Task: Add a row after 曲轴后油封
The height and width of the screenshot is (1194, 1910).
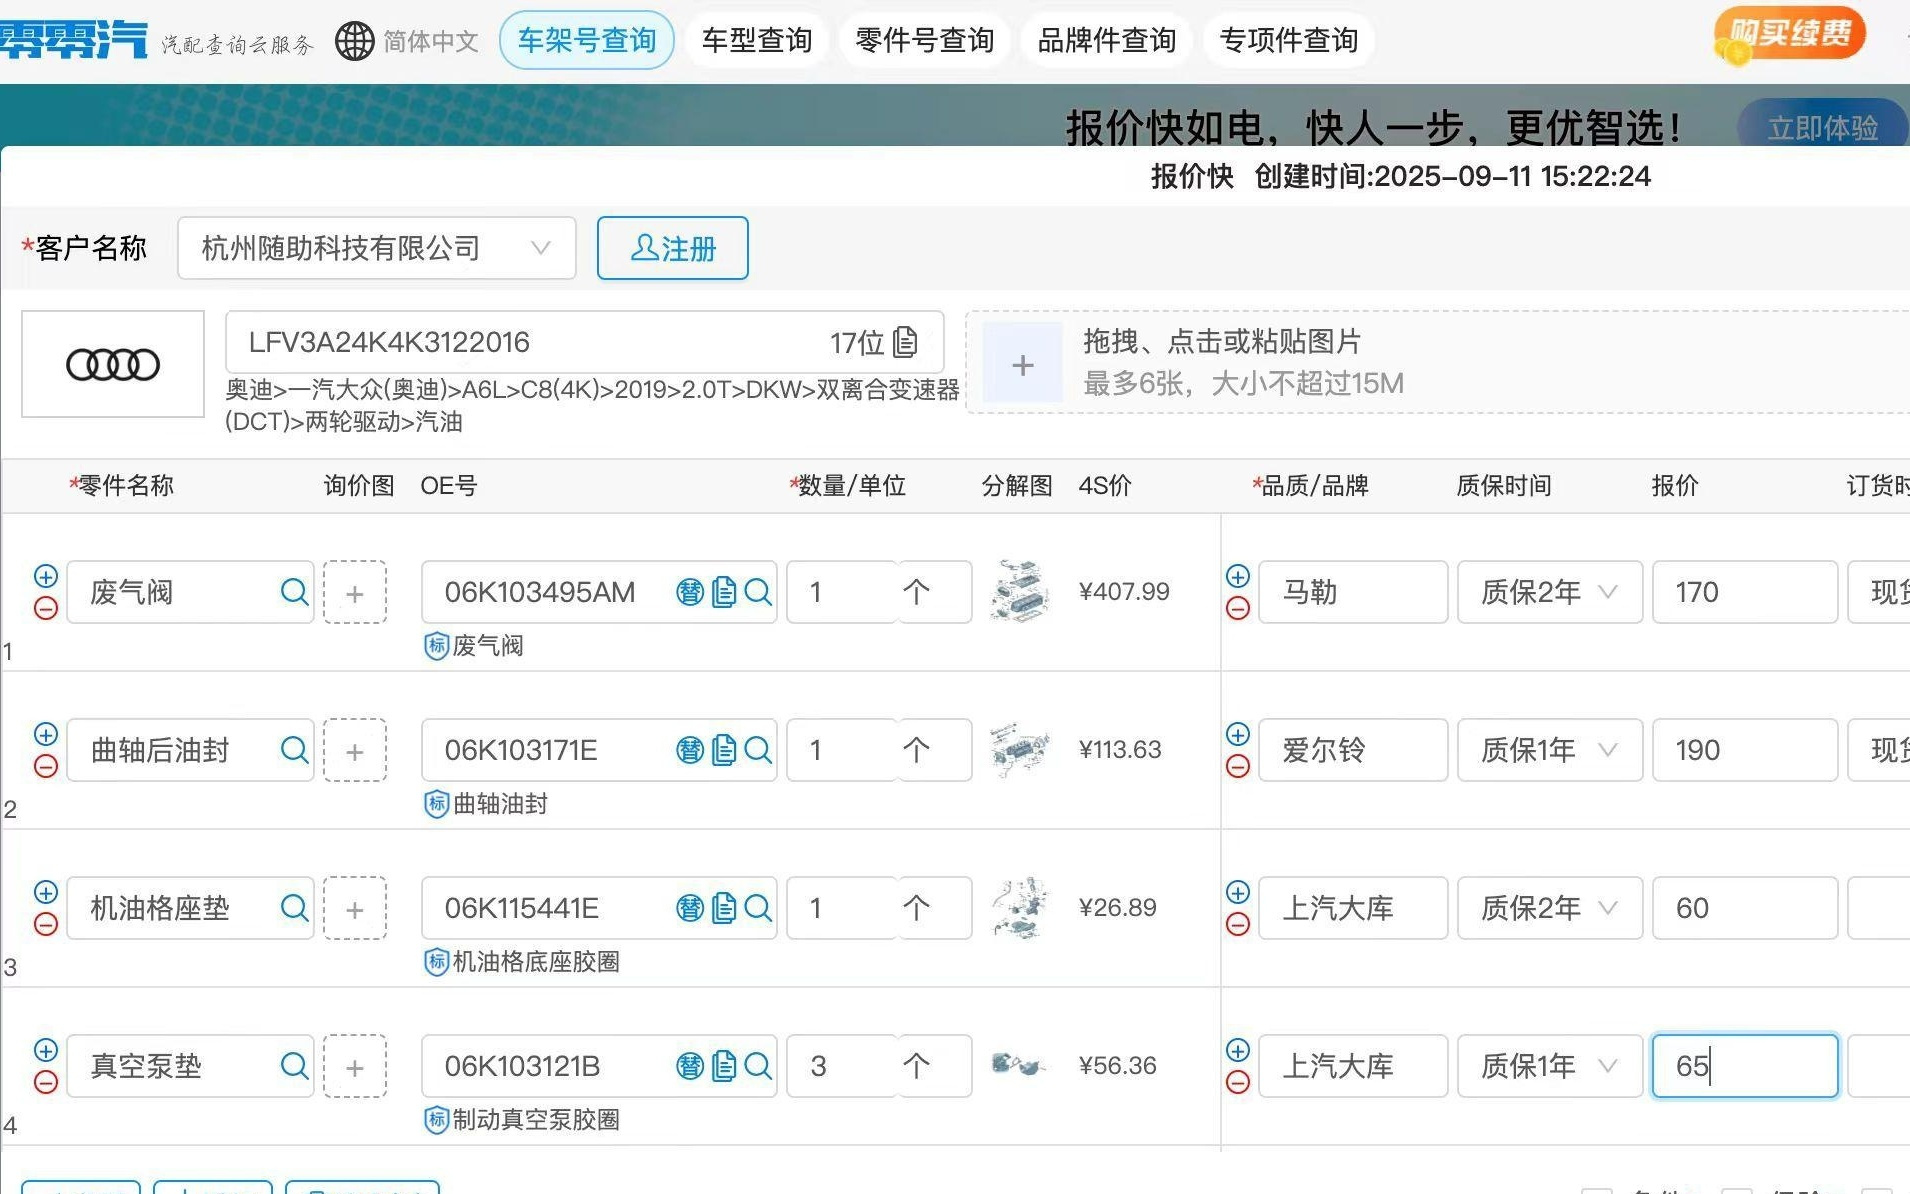Action: [46, 734]
